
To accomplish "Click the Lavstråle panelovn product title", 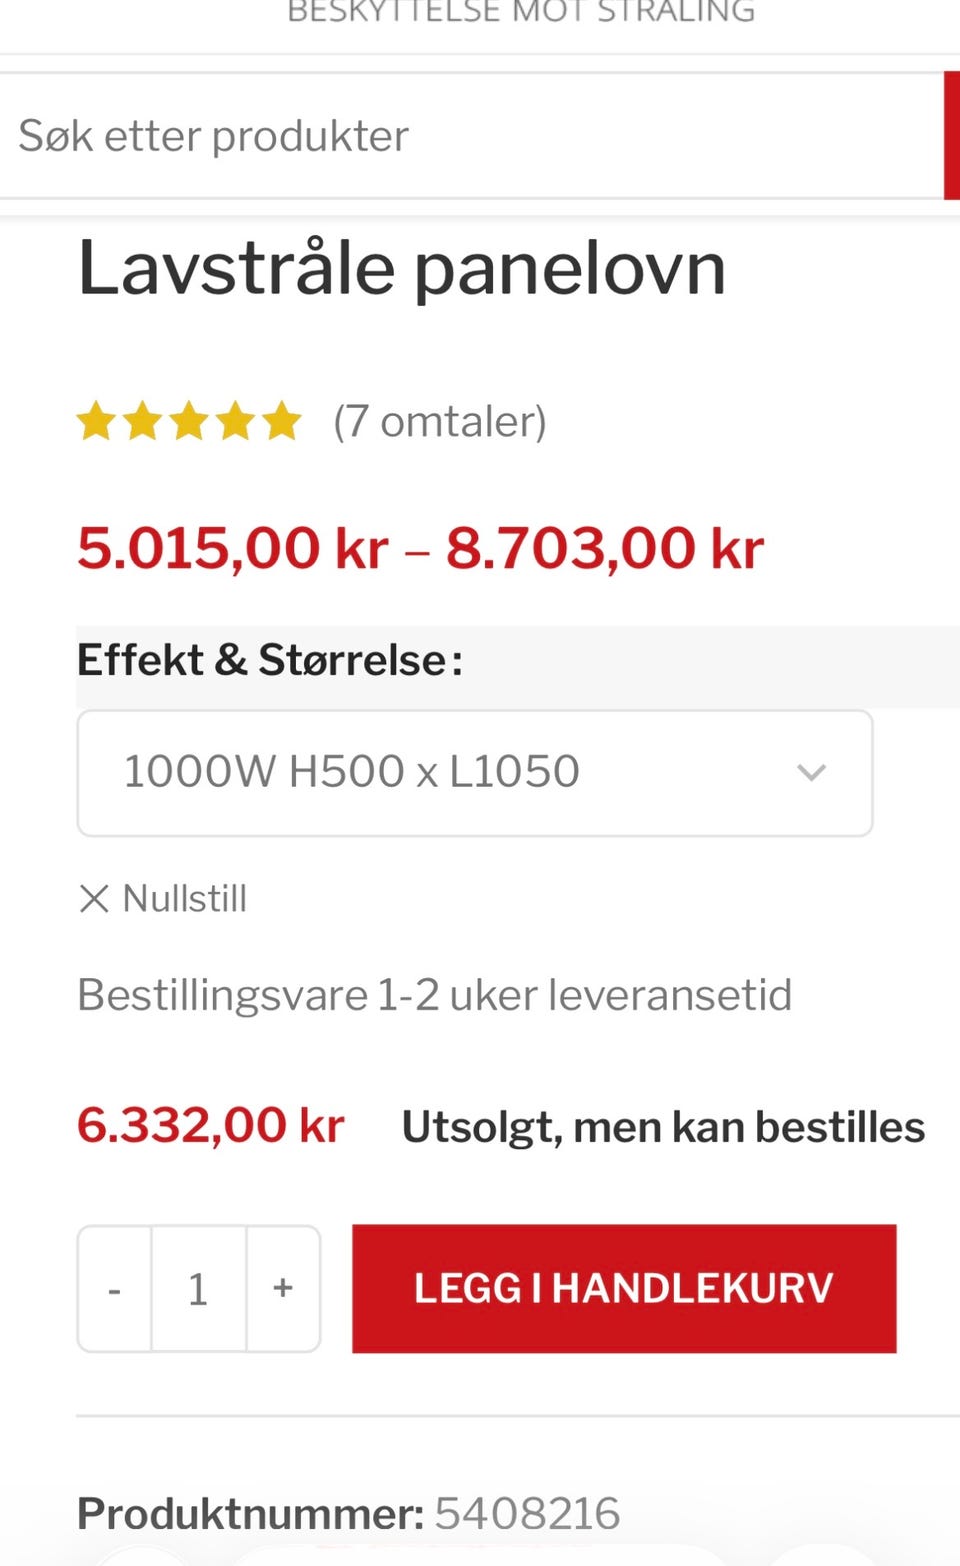I will pos(401,268).
